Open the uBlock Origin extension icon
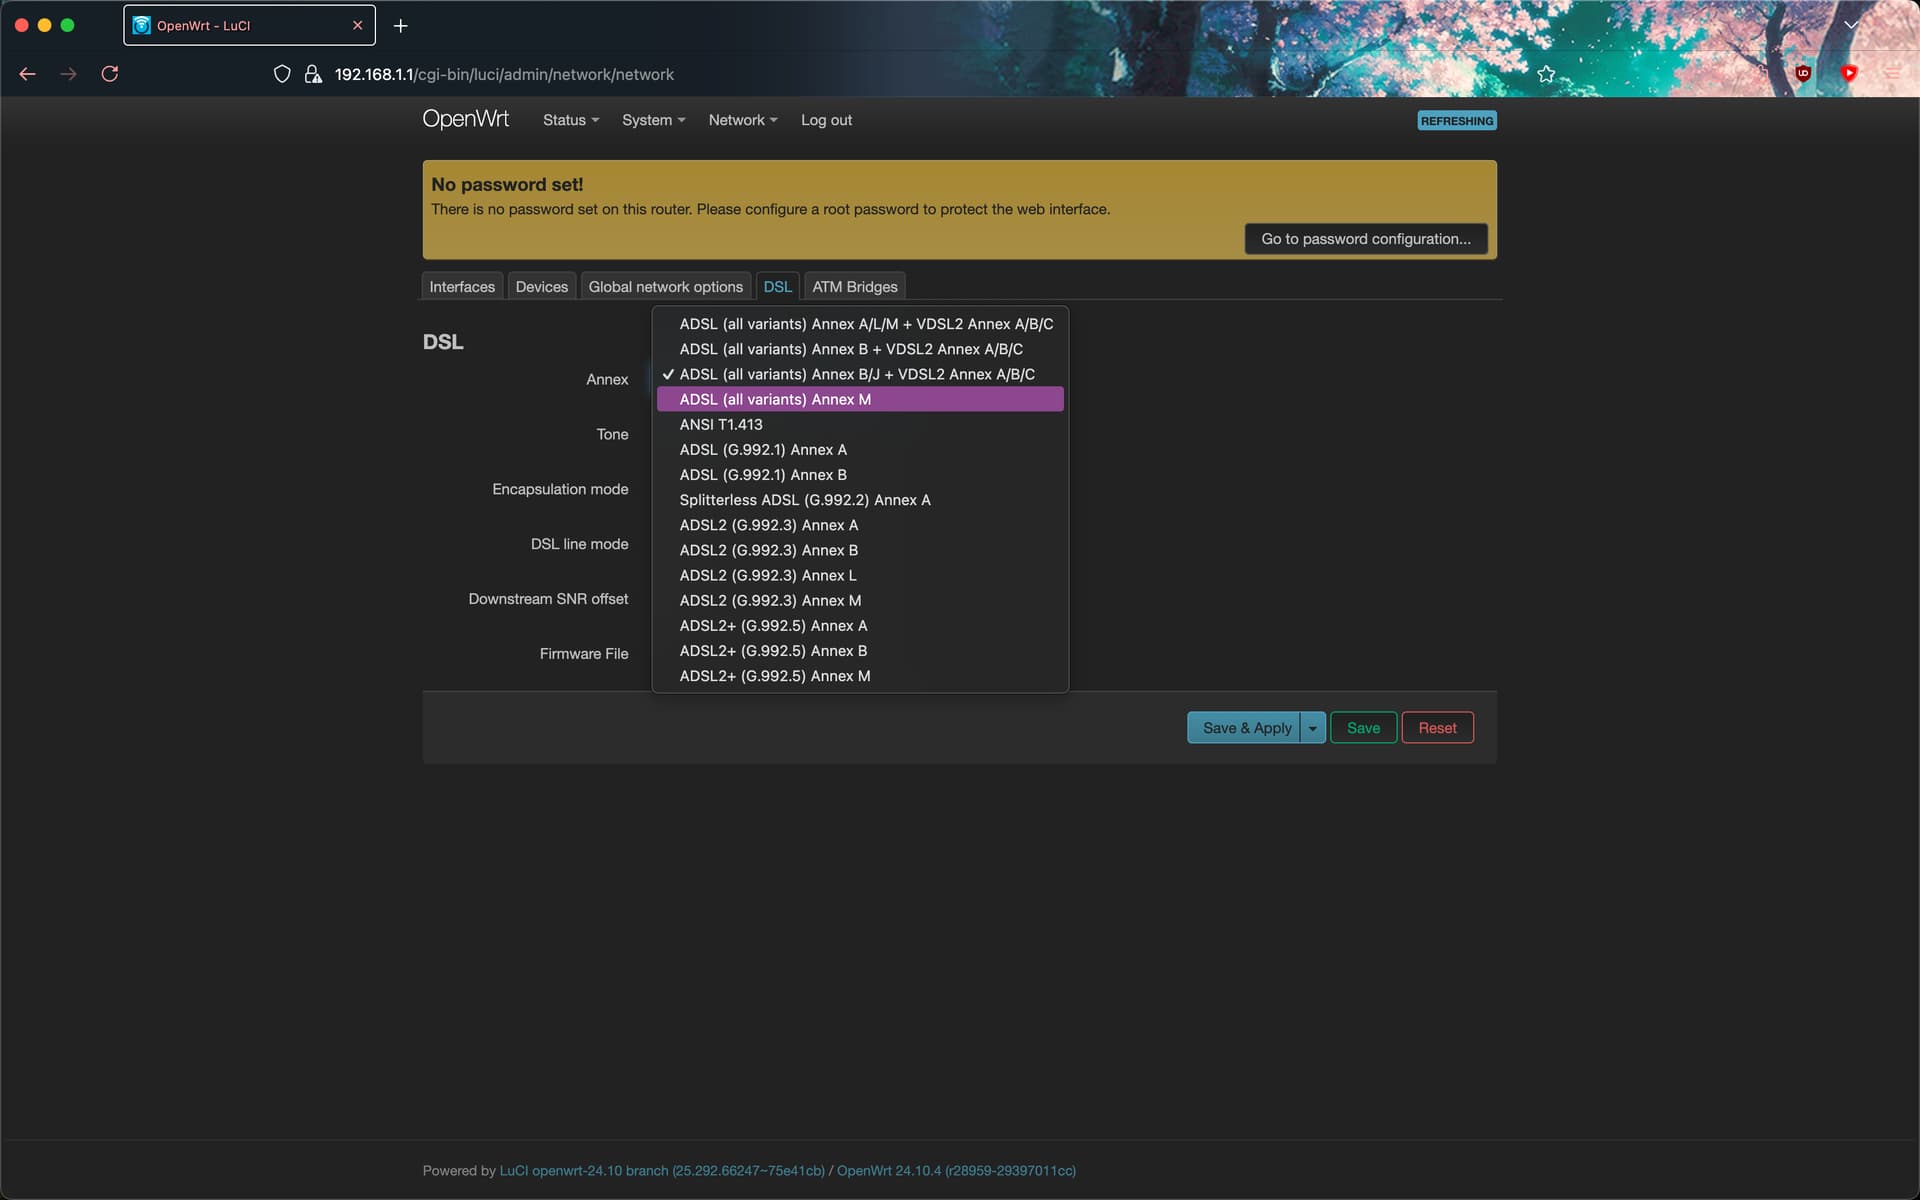 [x=1803, y=73]
